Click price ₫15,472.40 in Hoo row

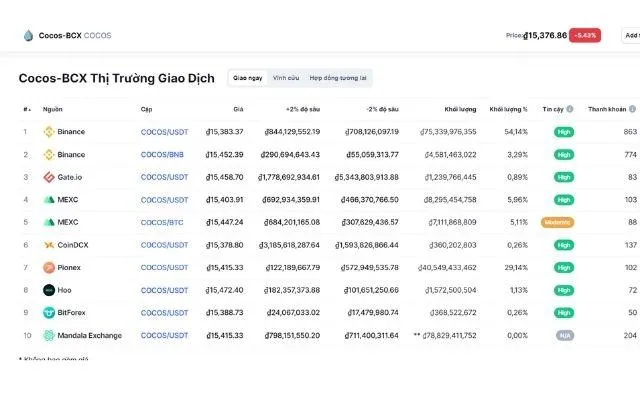[224, 290]
